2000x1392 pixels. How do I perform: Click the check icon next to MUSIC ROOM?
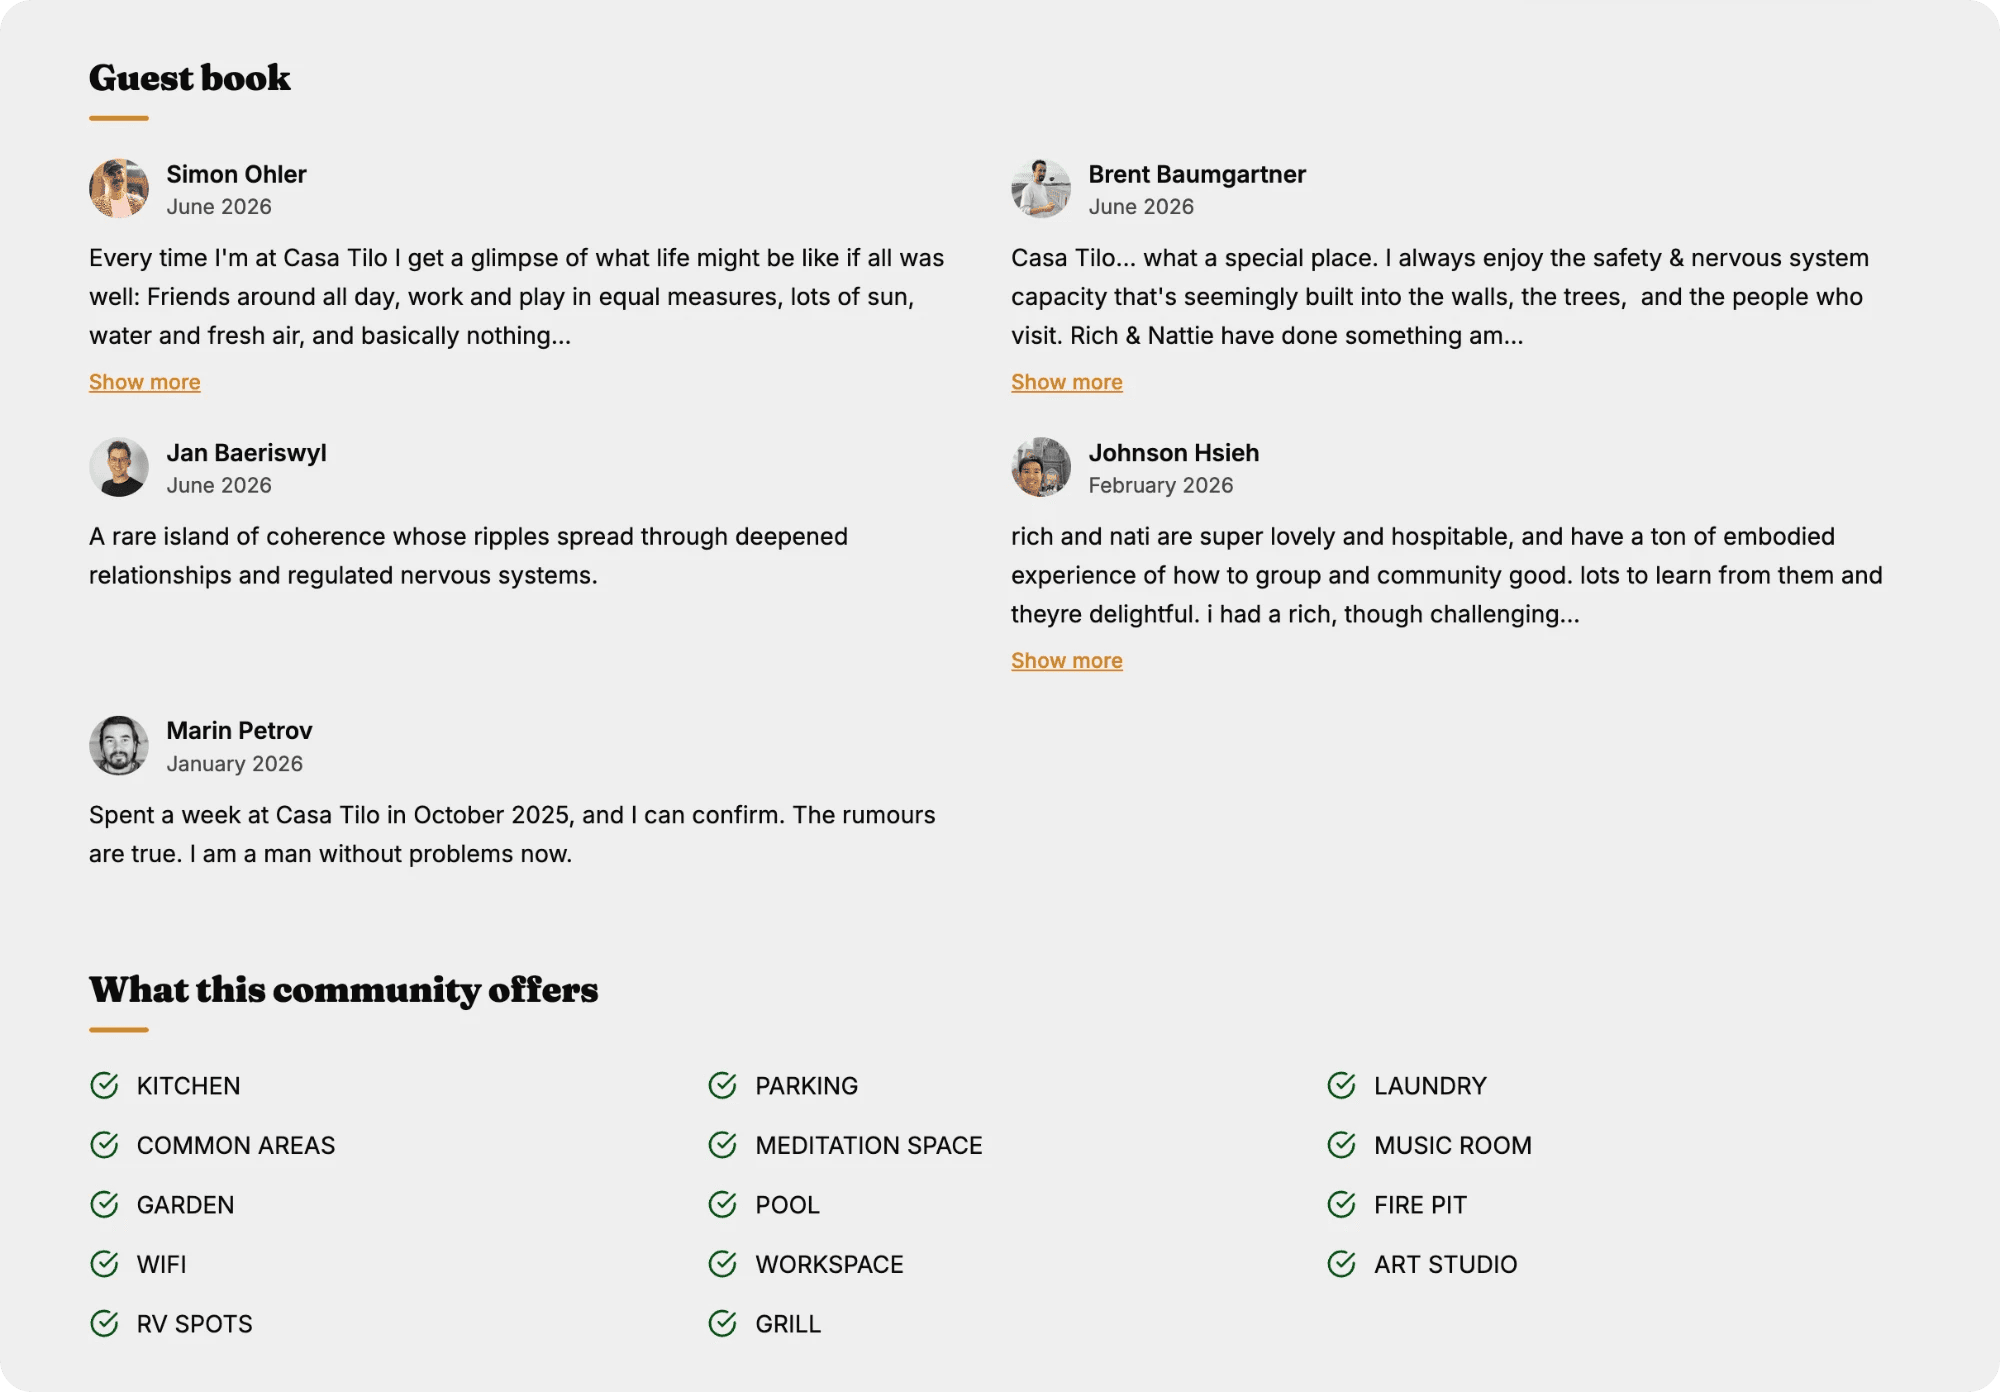[x=1341, y=1145]
